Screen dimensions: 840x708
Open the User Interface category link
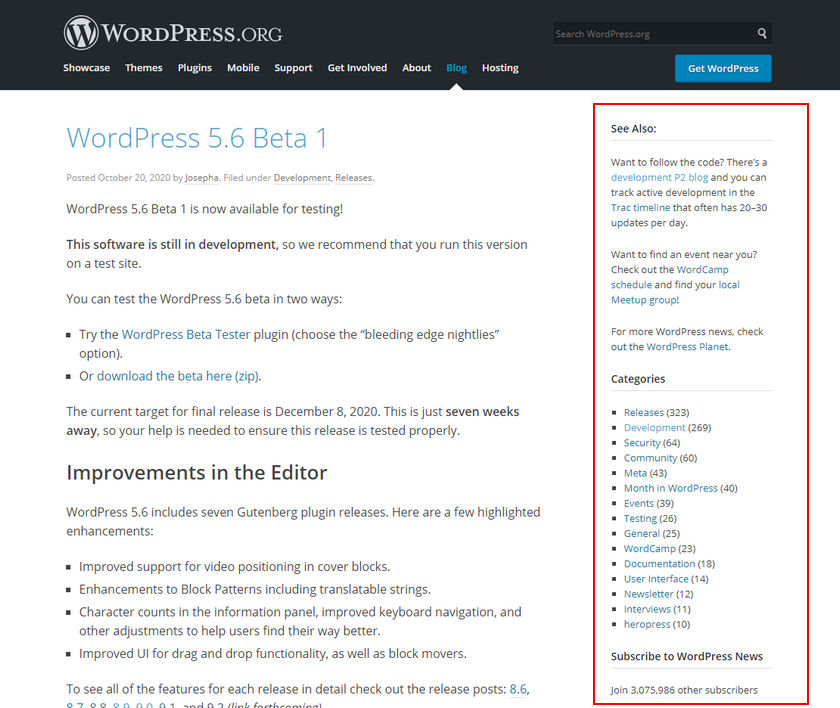point(656,579)
